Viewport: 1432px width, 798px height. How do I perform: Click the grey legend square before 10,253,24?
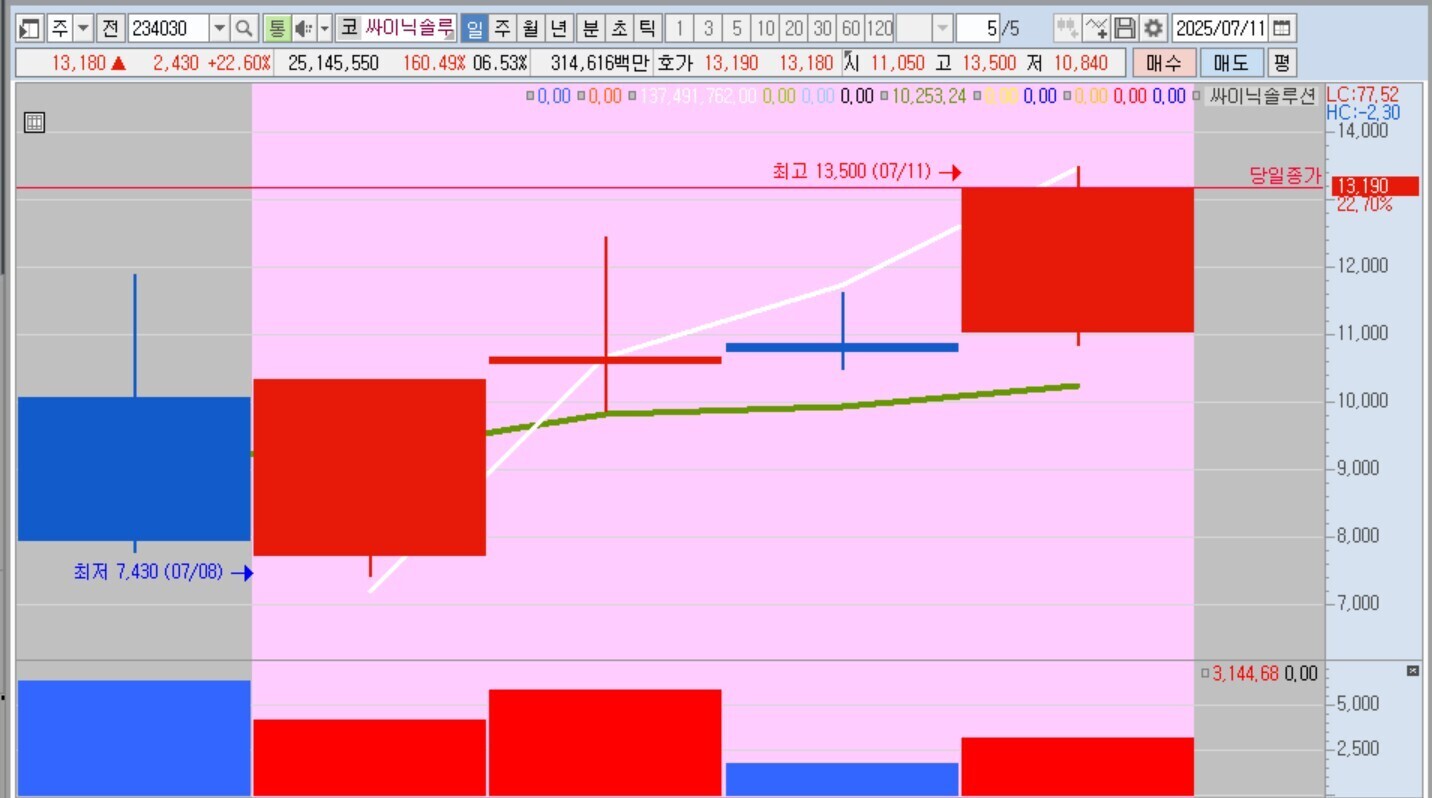click(x=885, y=97)
